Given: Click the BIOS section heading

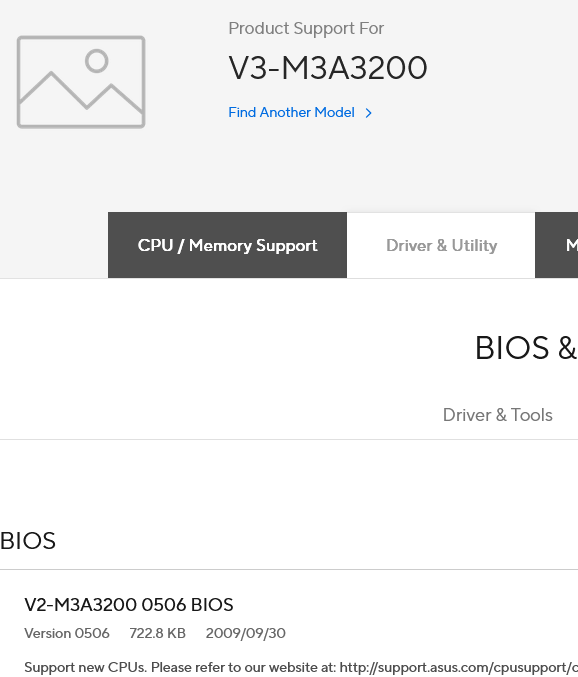Looking at the screenshot, I should point(28,541).
